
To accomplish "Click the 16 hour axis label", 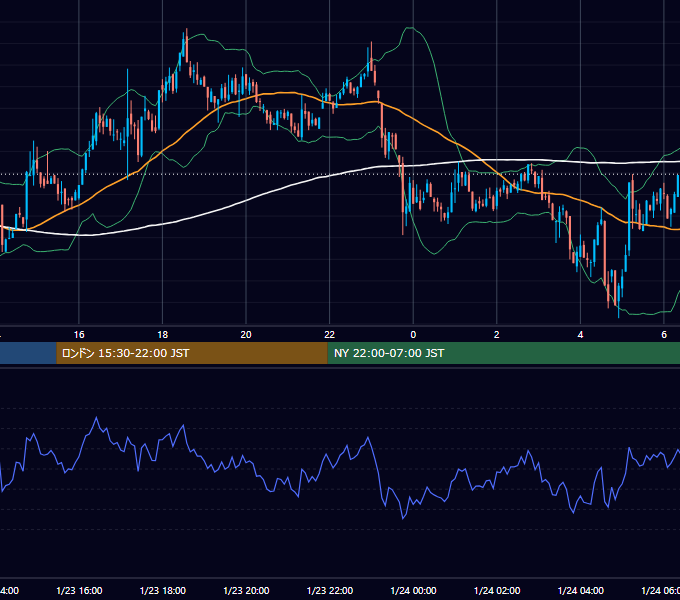I will tap(79, 335).
